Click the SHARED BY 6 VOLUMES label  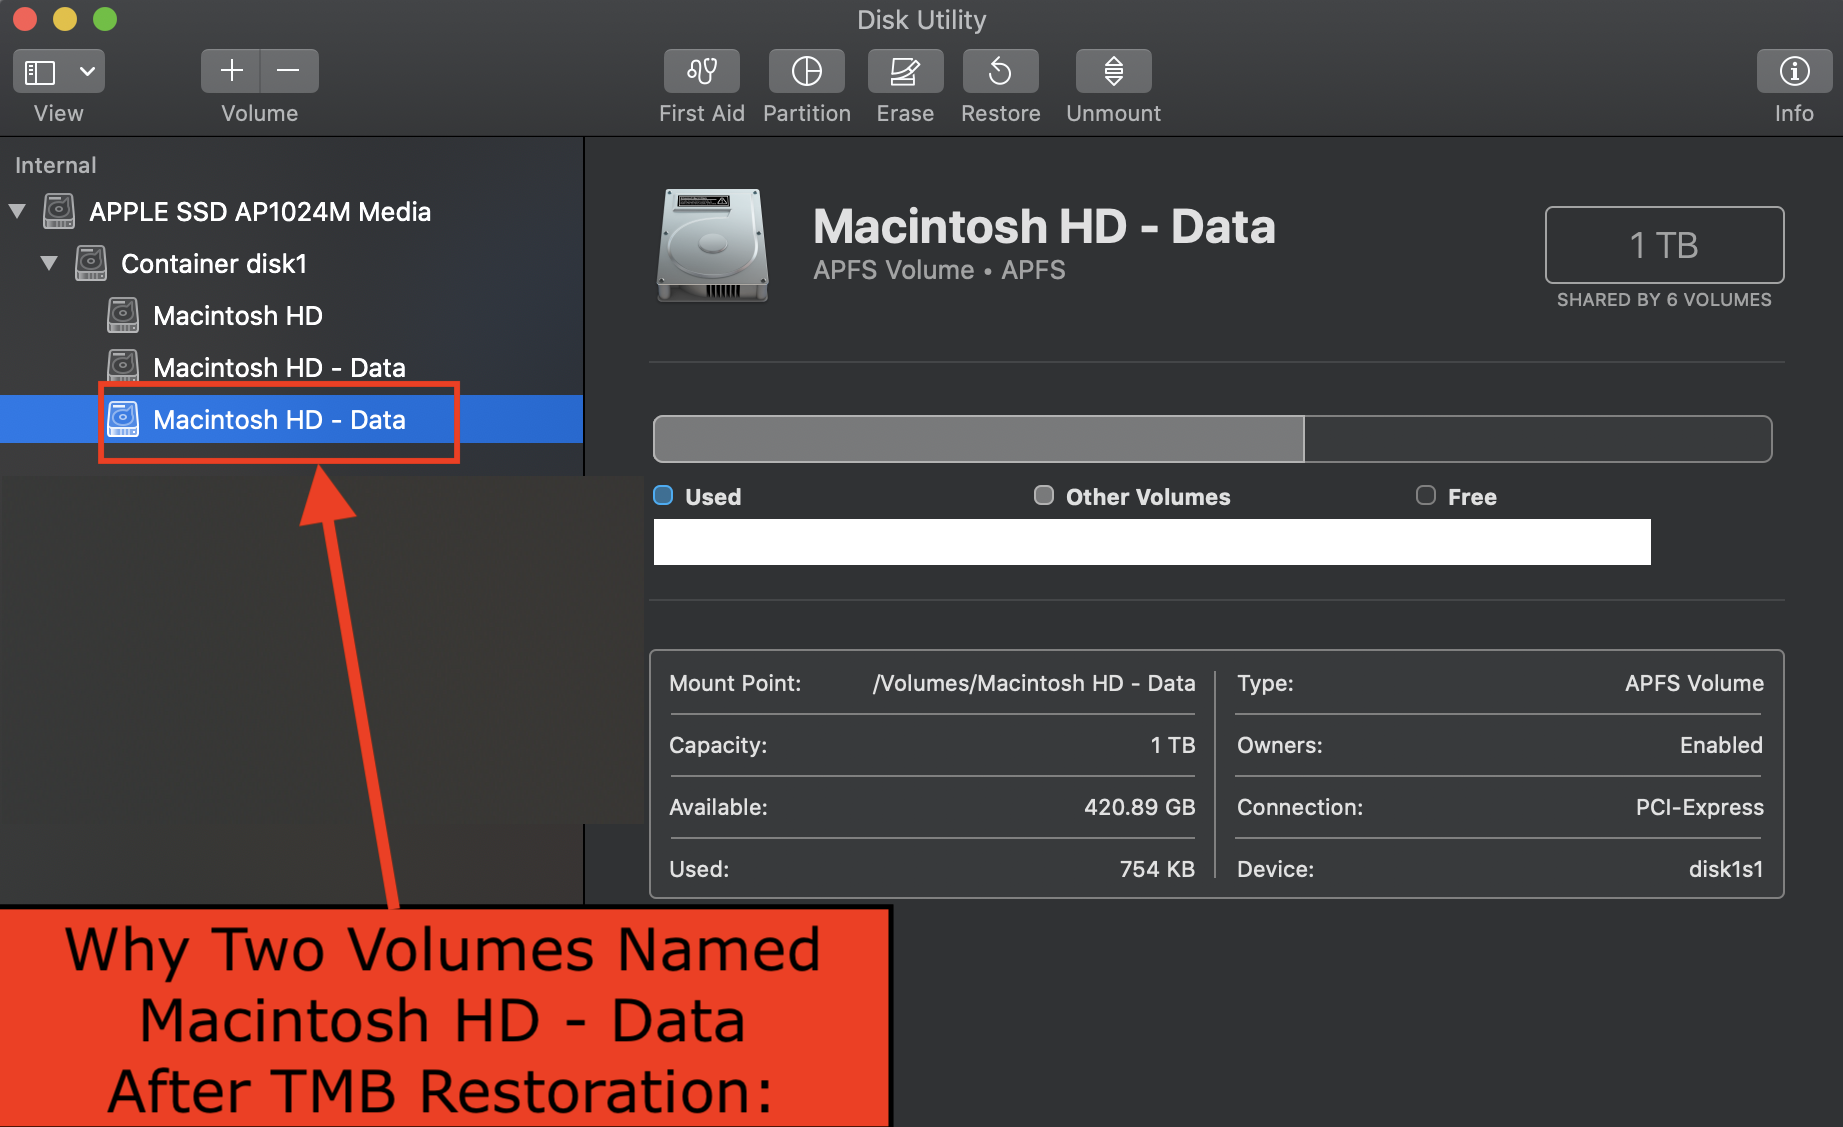click(1664, 300)
